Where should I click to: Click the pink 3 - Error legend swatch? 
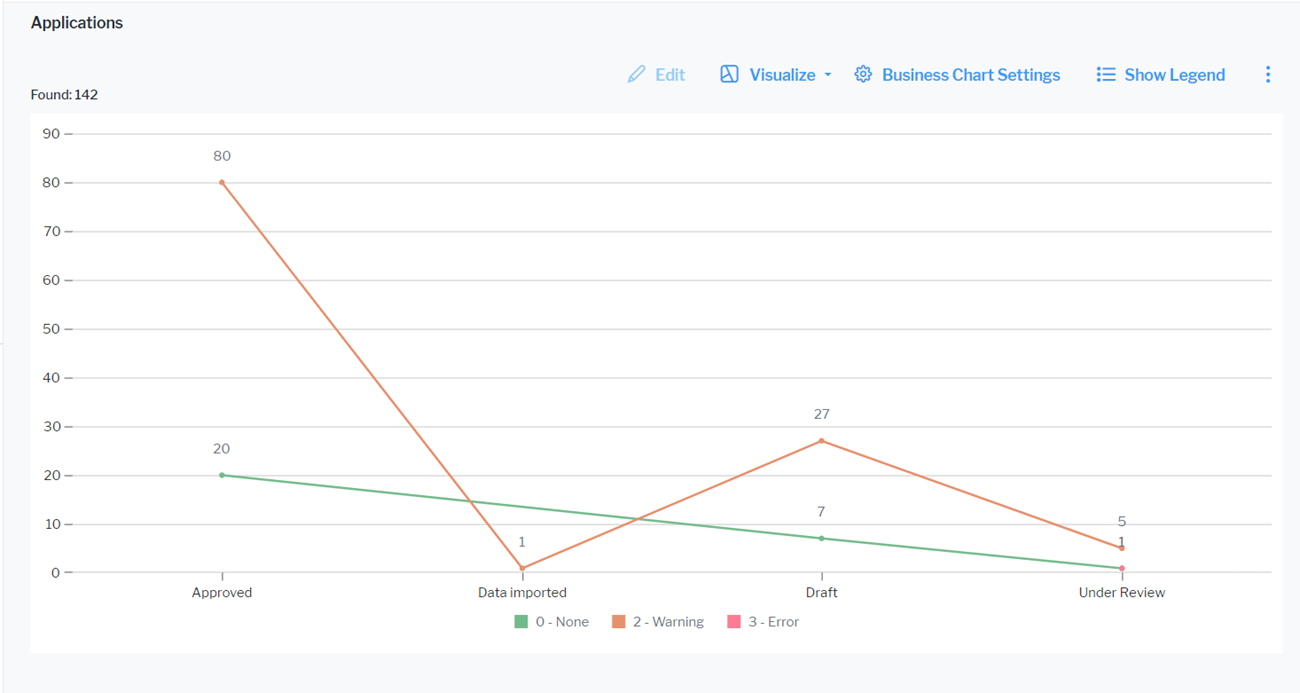734,622
